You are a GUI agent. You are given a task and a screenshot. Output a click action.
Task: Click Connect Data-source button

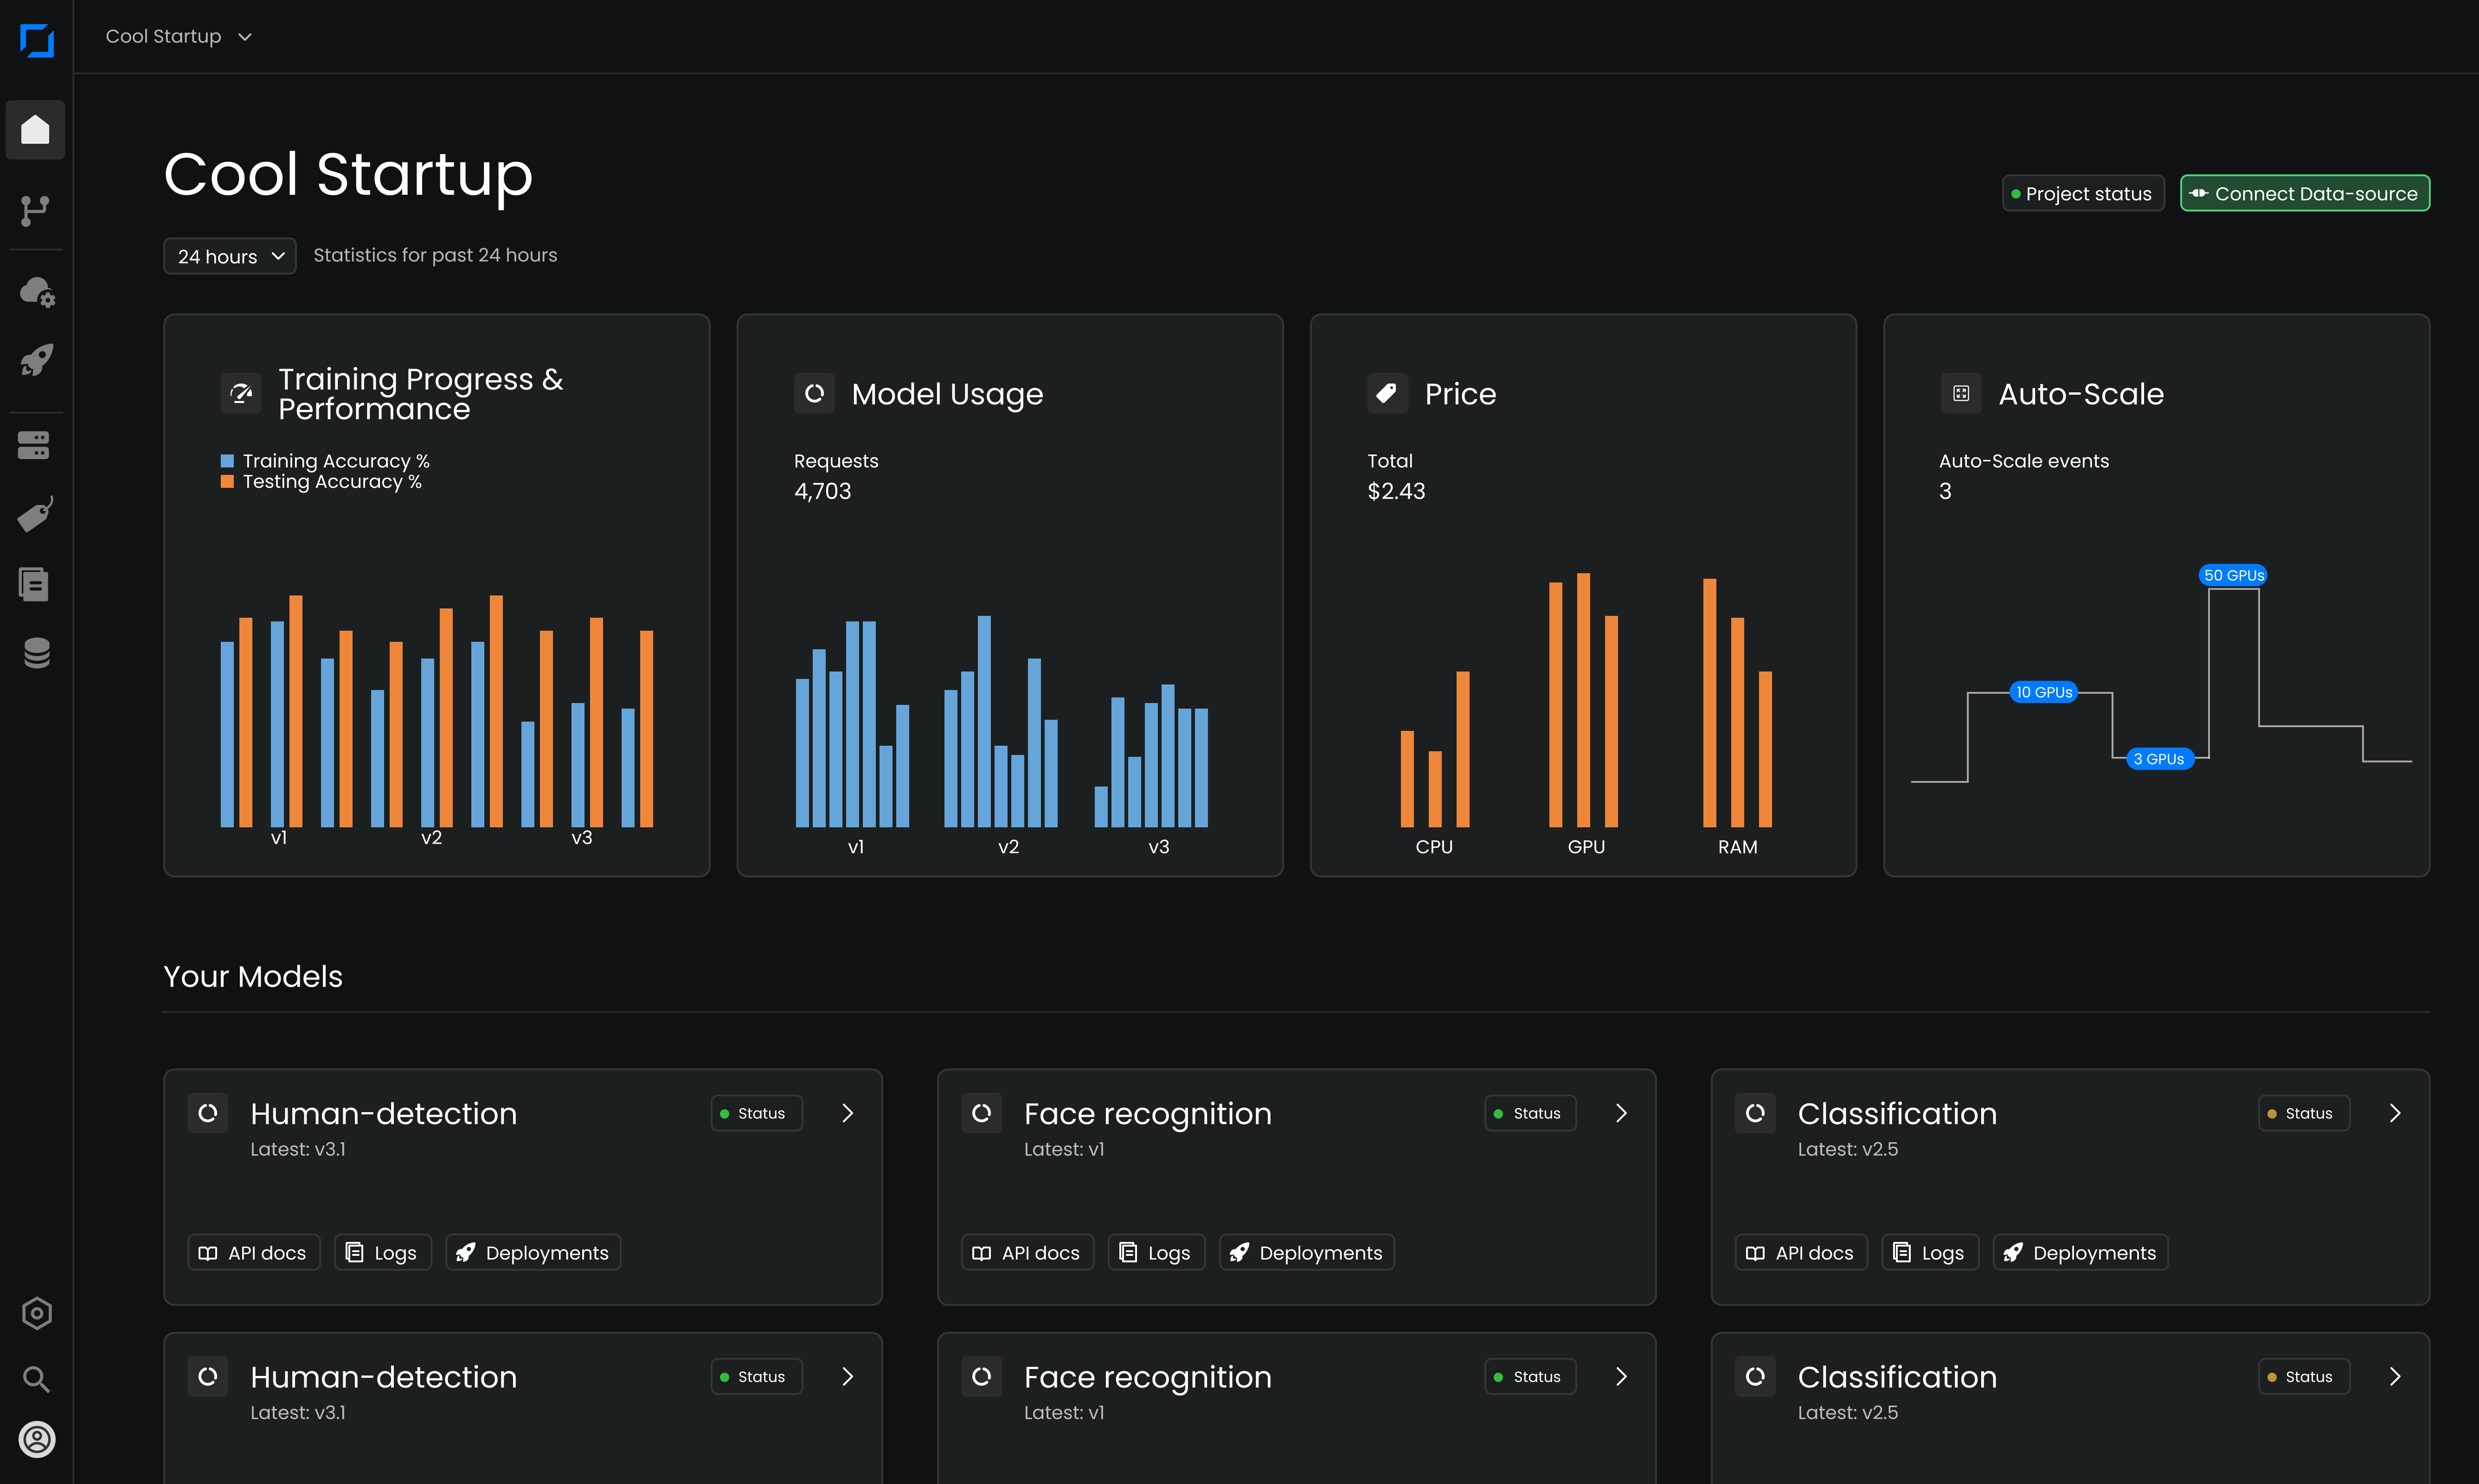pos(2305,194)
